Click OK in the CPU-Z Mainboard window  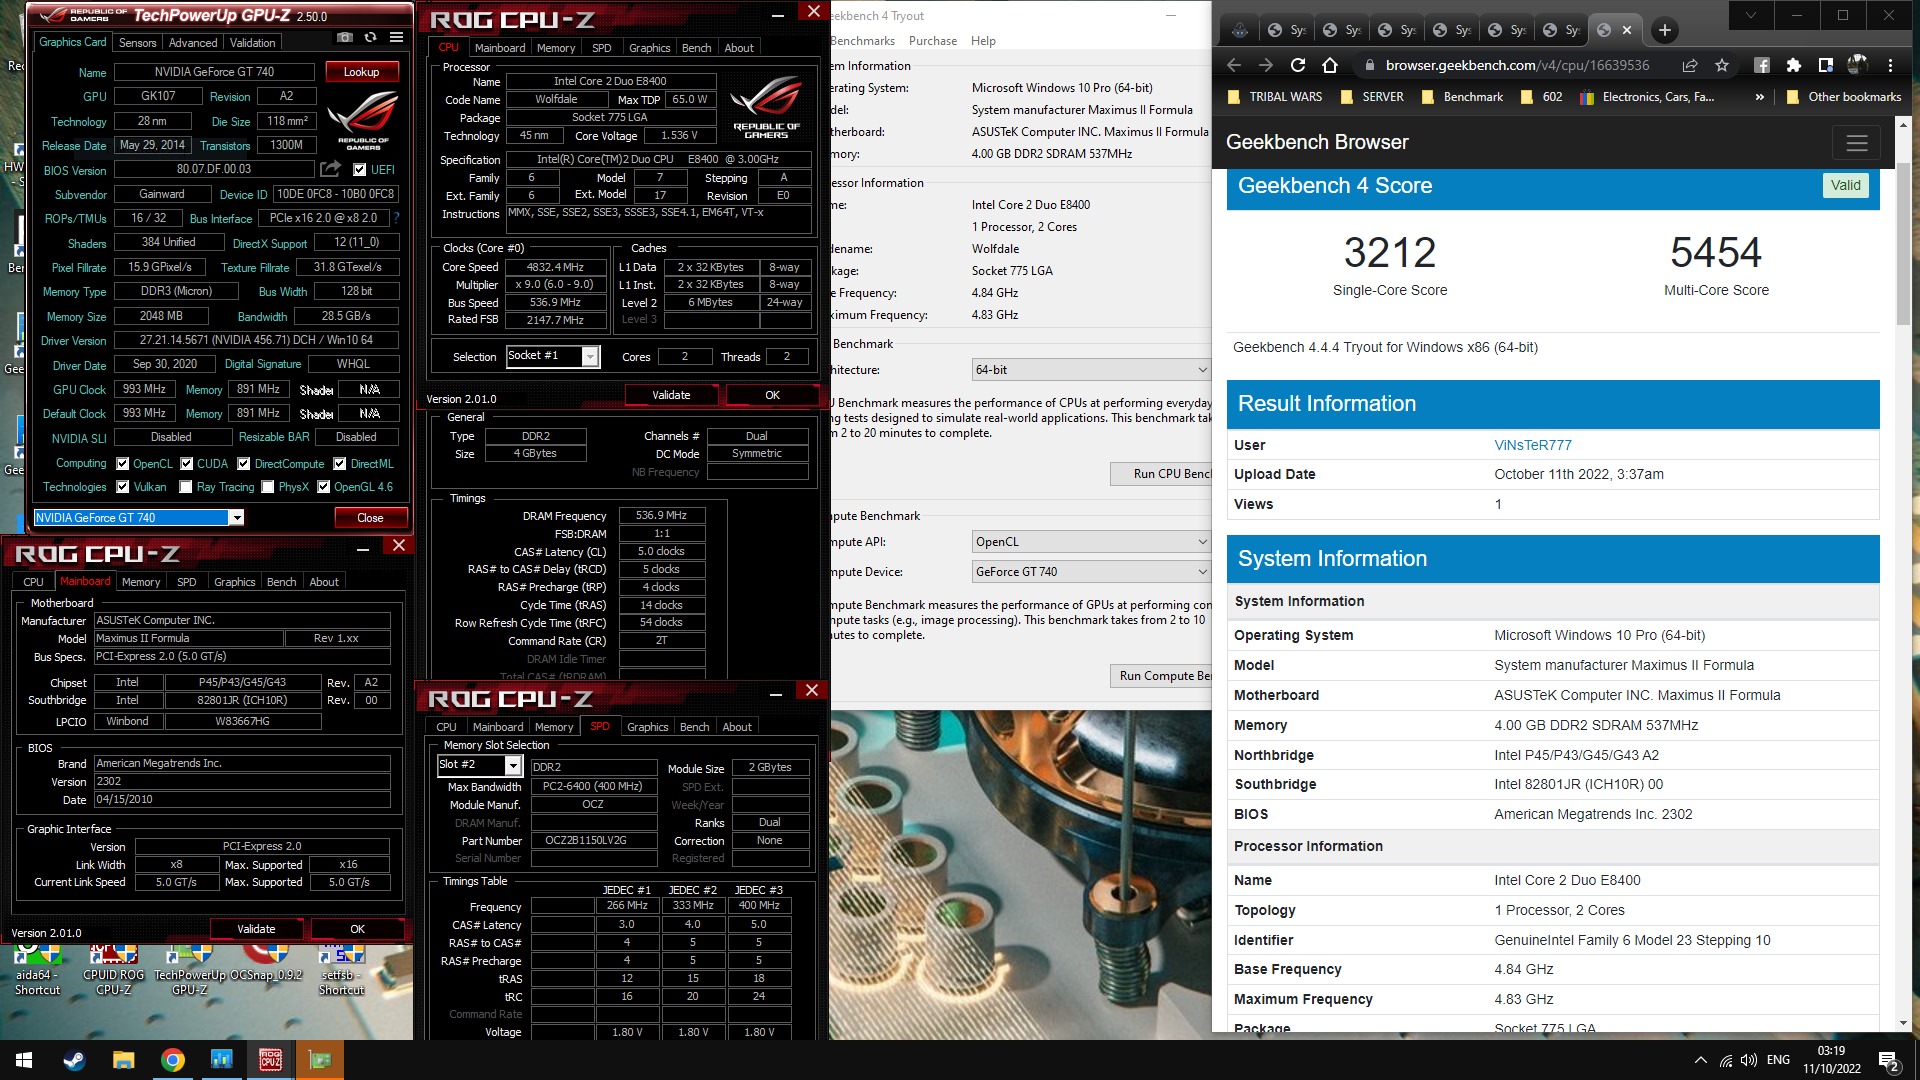(x=357, y=929)
